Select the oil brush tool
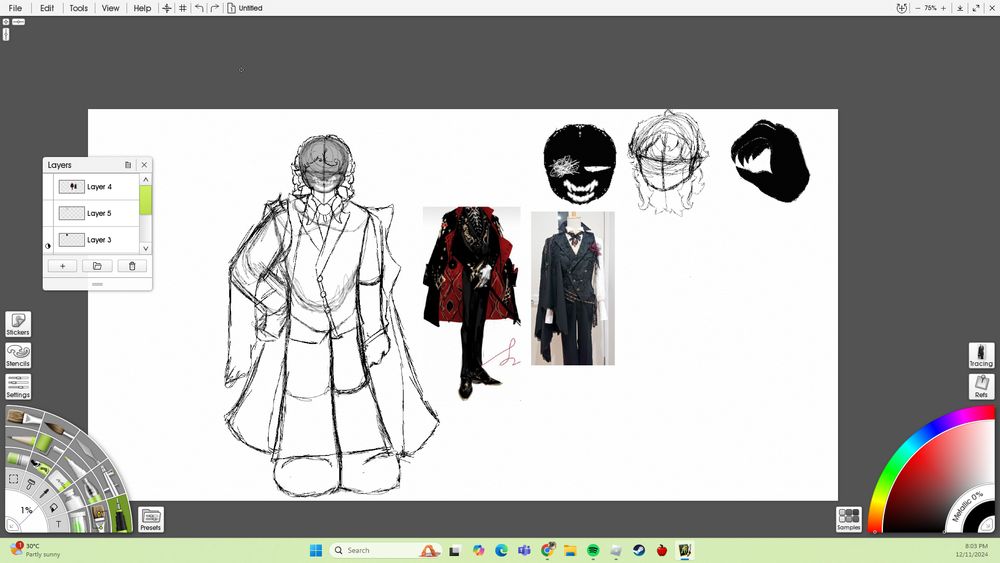1000x563 pixels. 24,417
